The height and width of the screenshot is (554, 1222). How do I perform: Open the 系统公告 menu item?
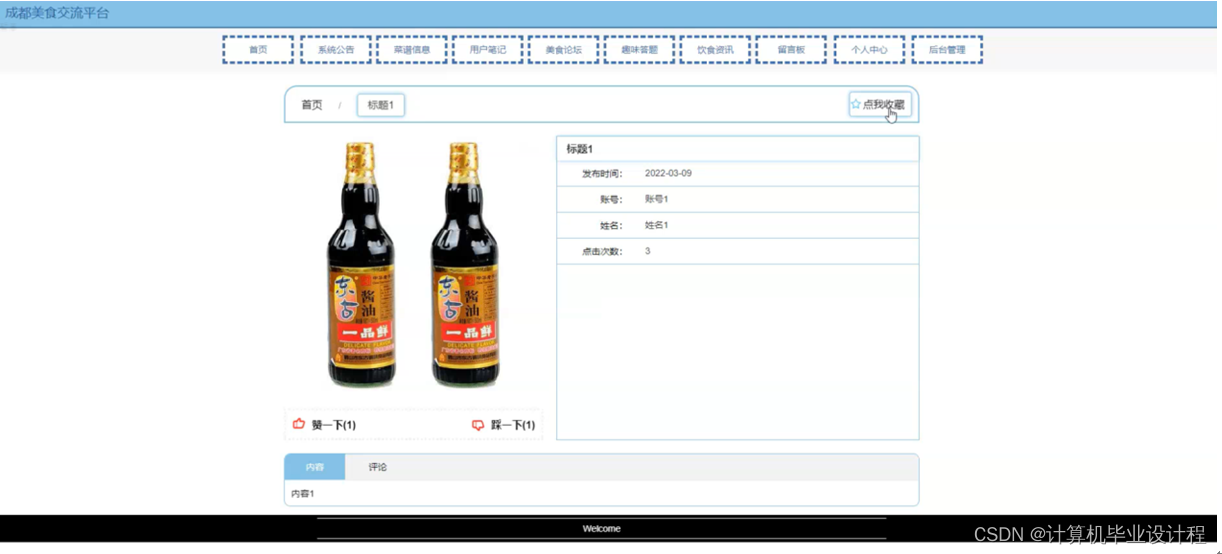(336, 50)
